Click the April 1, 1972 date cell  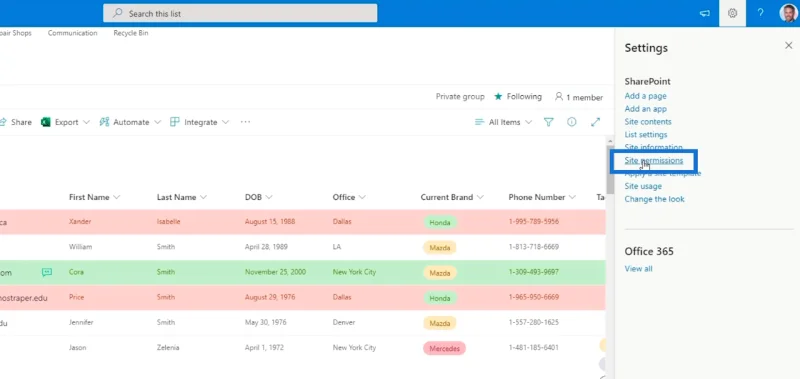click(x=264, y=347)
